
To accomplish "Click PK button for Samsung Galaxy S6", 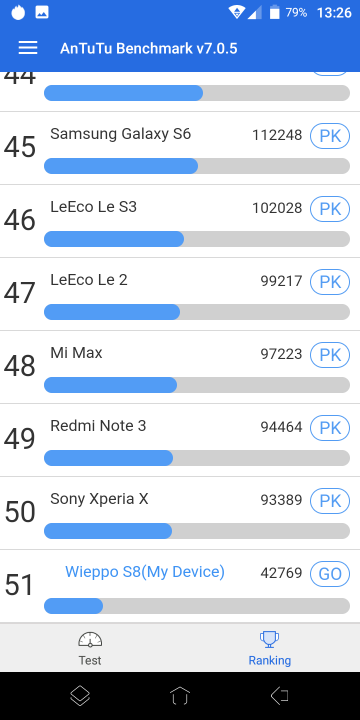I will [330, 136].
